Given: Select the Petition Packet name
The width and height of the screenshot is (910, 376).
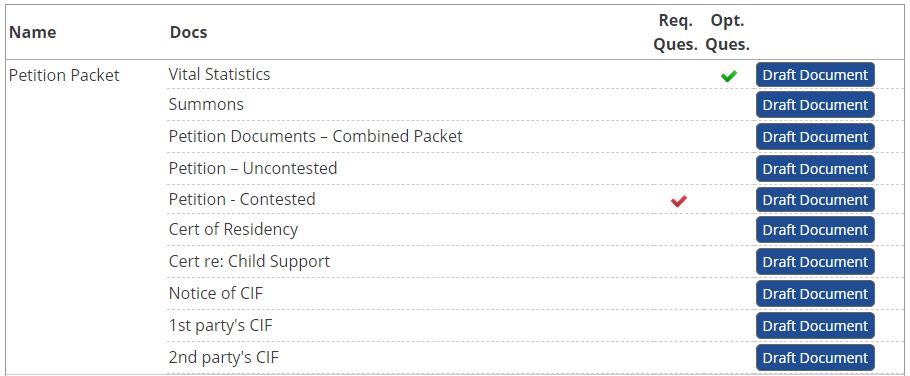Looking at the screenshot, I should point(64,75).
